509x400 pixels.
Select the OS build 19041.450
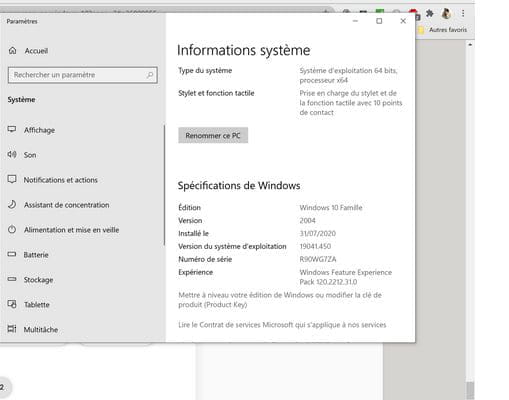pos(315,246)
